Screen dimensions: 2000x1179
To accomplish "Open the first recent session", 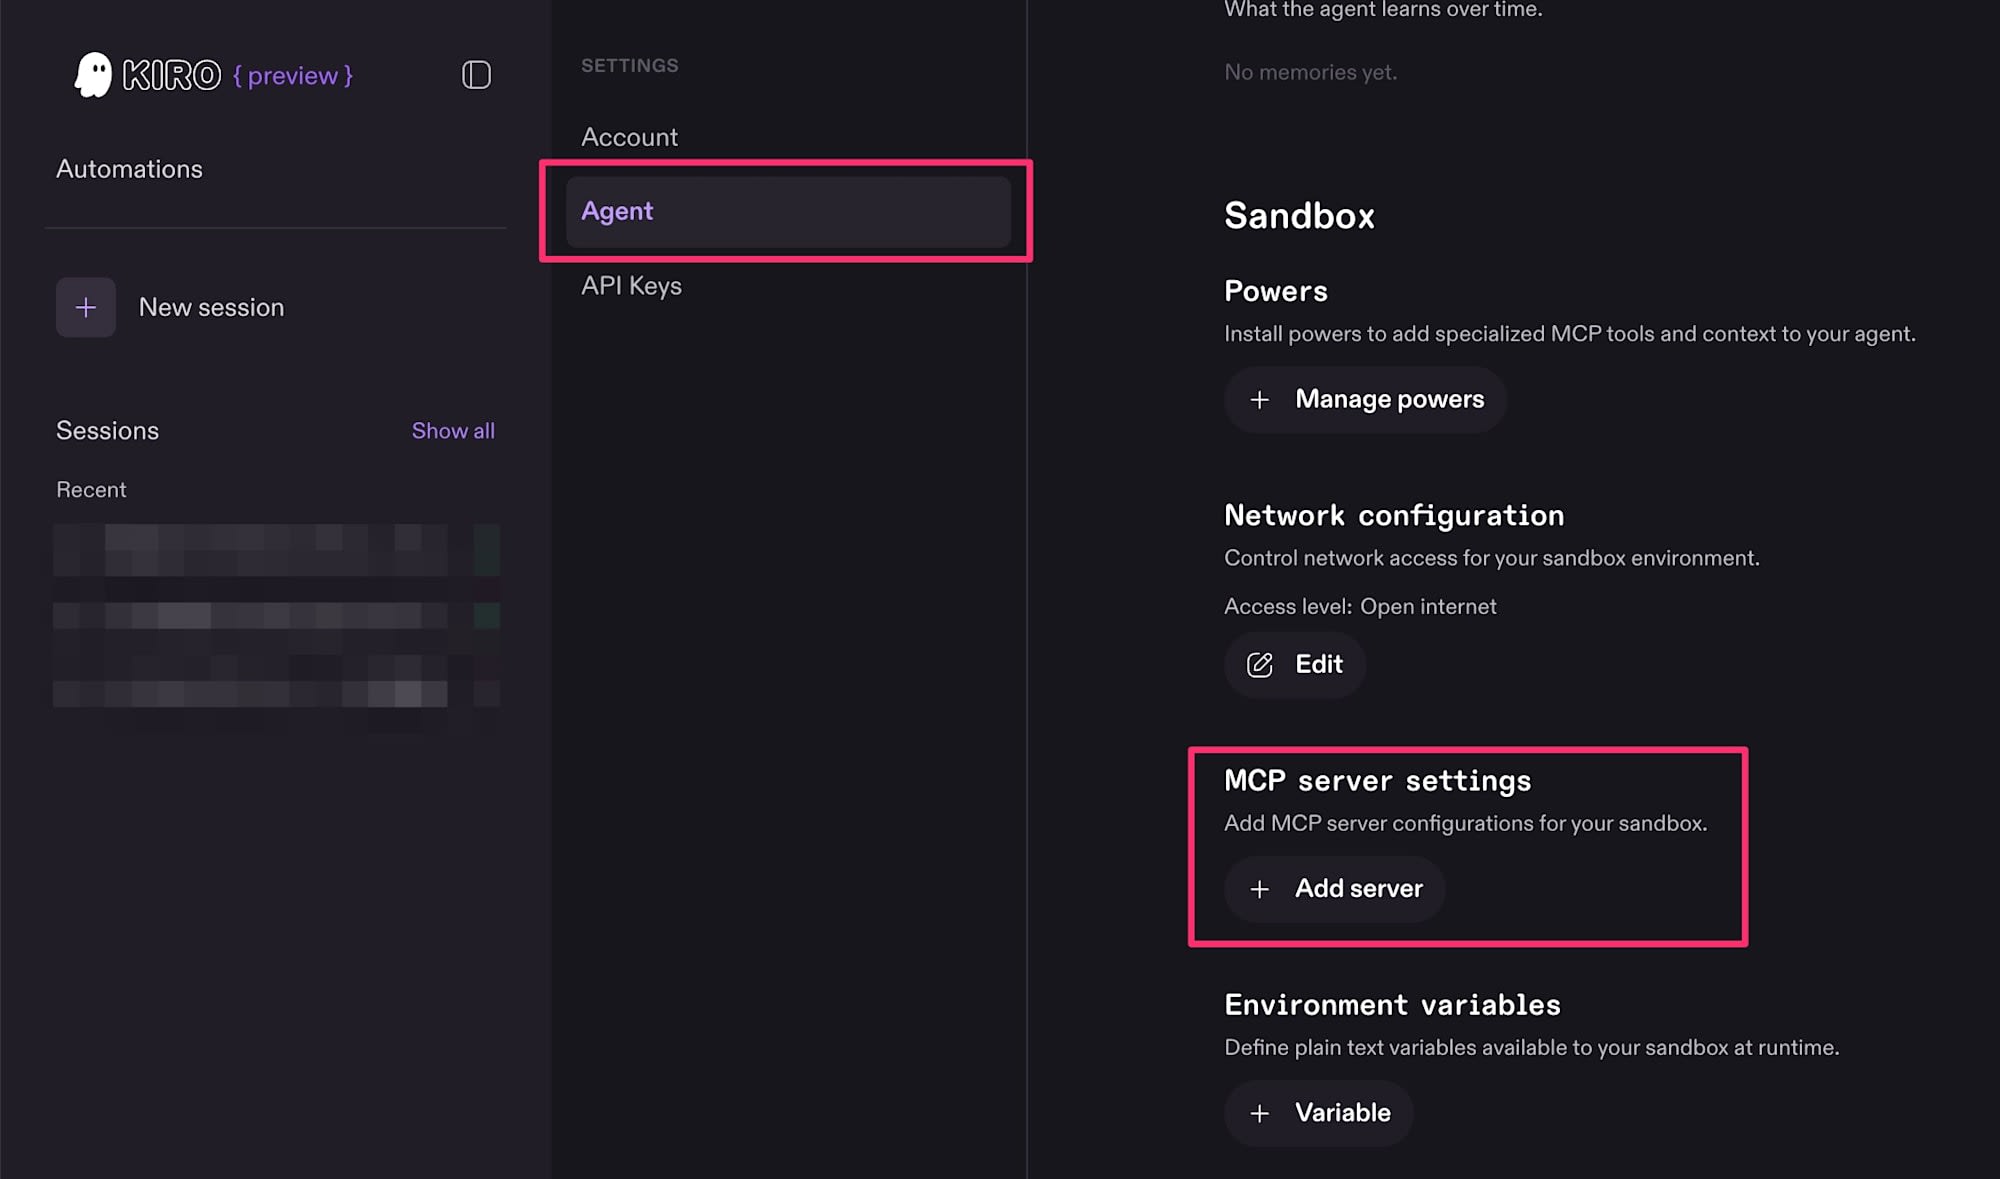I will point(276,550).
